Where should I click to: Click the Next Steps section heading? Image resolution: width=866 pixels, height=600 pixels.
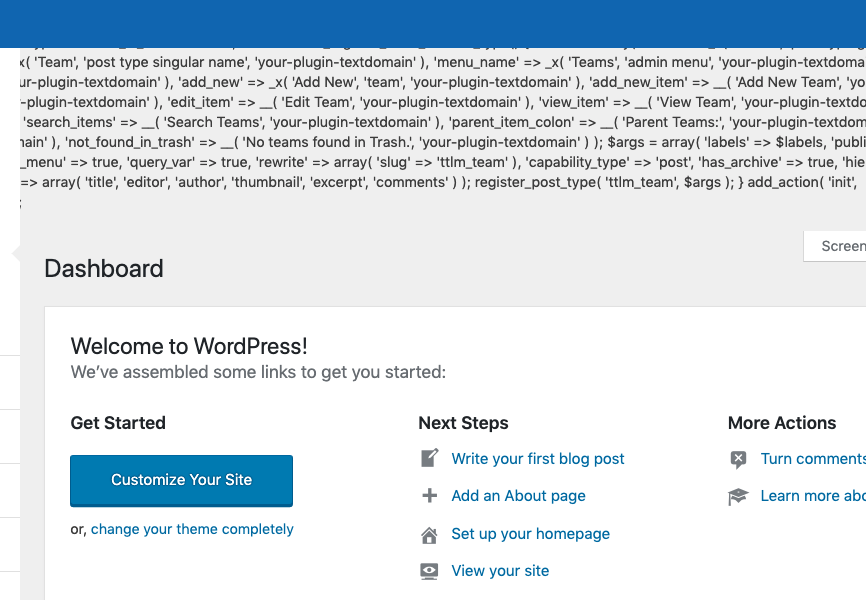pos(463,423)
